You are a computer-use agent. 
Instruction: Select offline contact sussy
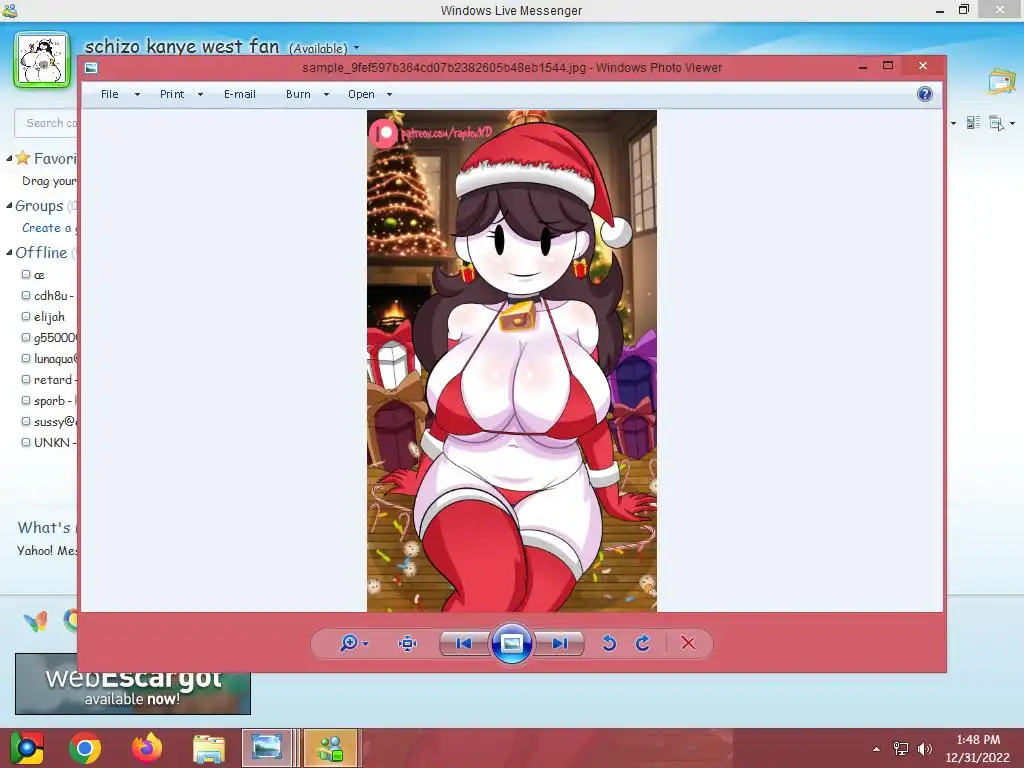point(49,421)
